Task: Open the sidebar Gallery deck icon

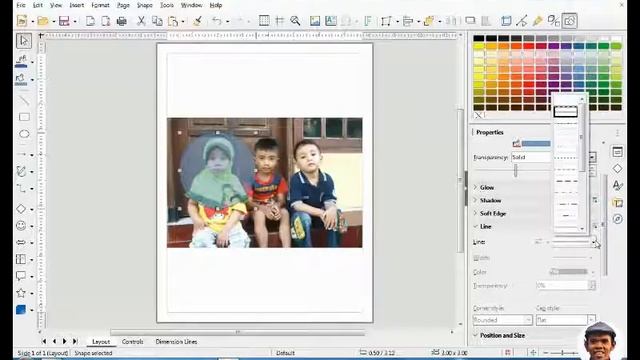Action: pyautogui.click(x=618, y=202)
